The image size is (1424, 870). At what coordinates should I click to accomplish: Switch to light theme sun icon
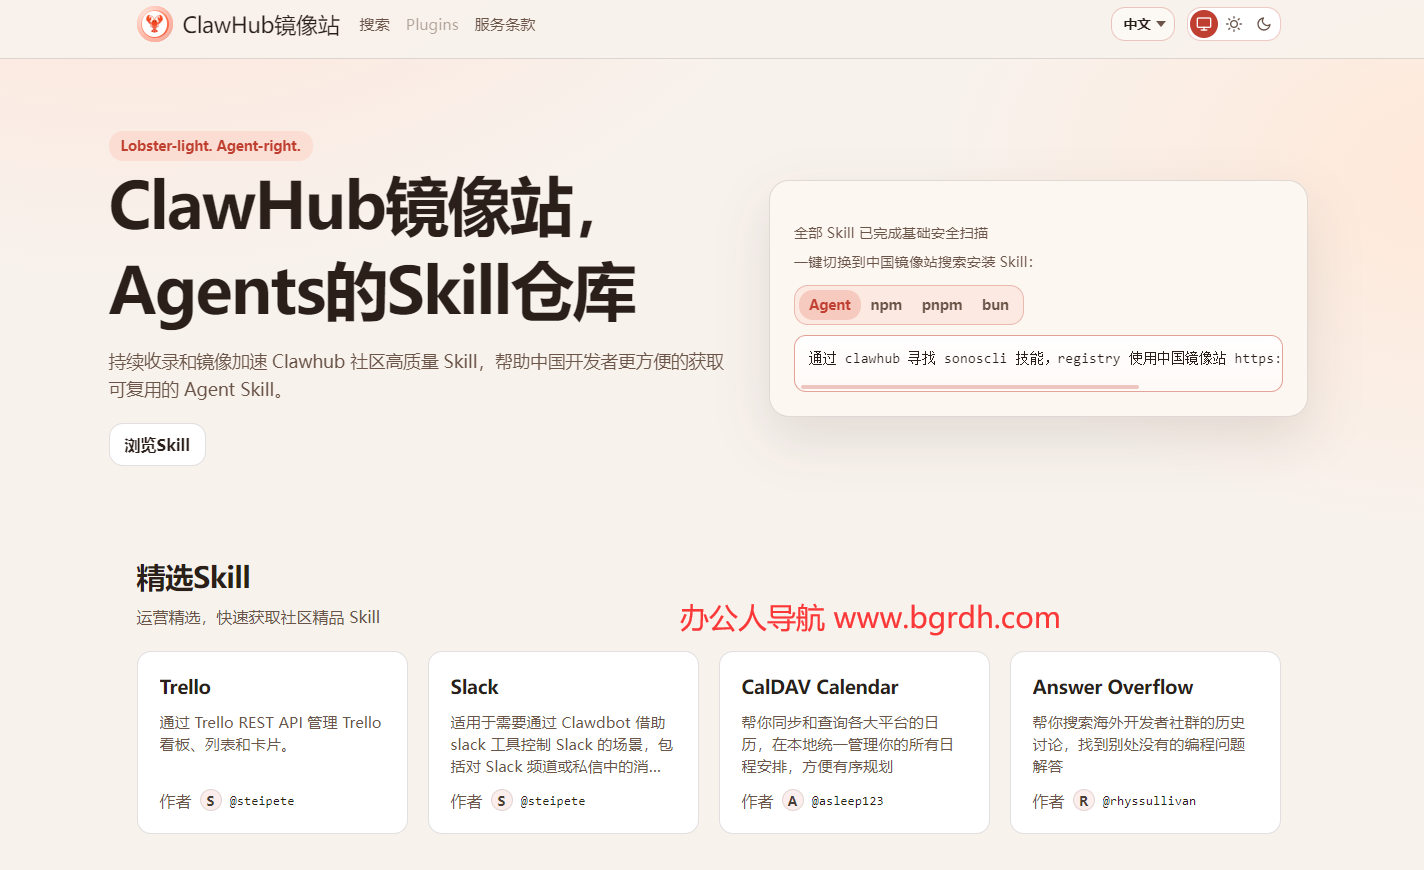coord(1234,24)
